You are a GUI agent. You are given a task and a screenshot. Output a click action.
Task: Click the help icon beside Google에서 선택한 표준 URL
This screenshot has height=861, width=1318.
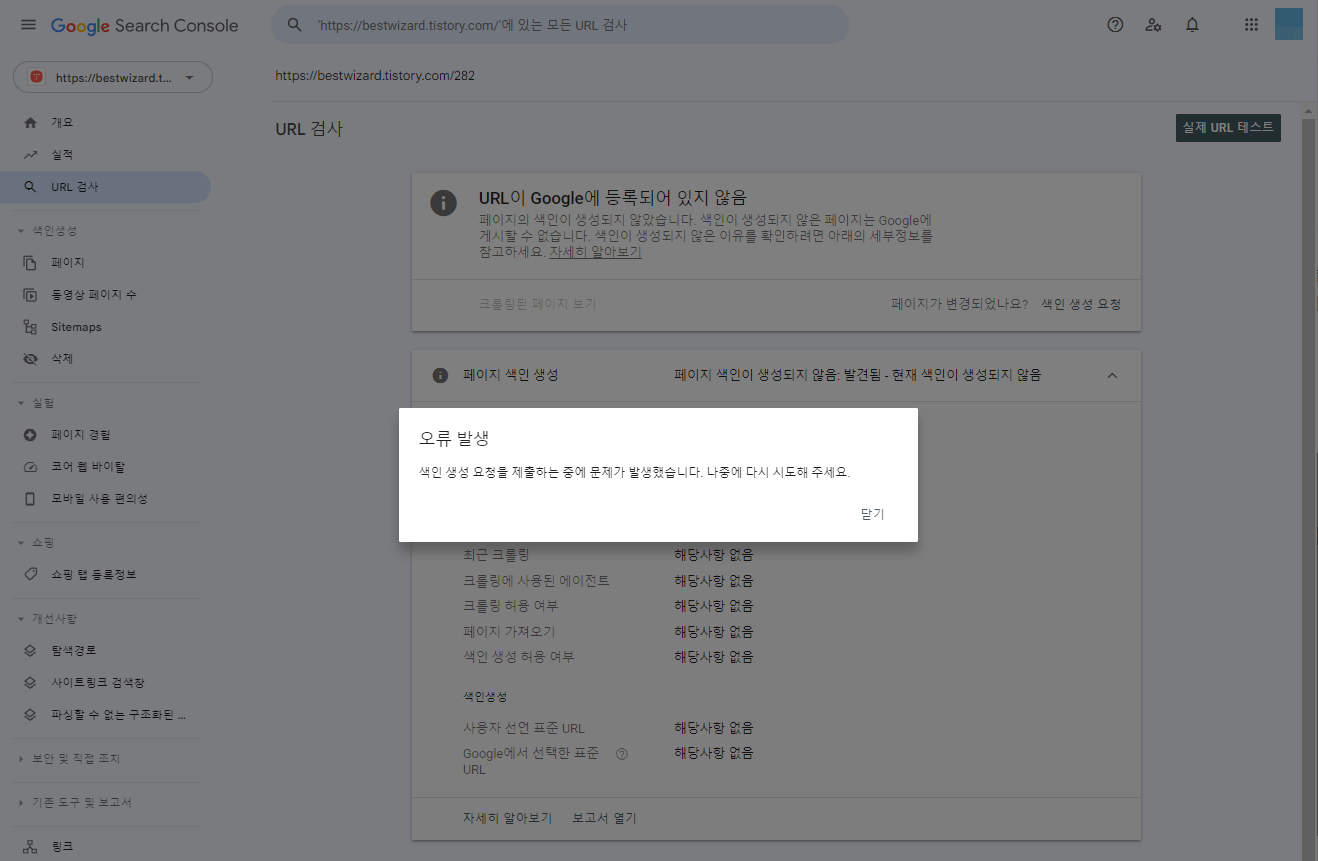tap(621, 753)
